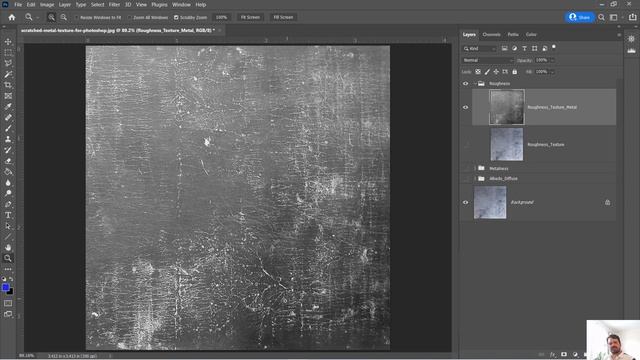Open the Layers panel flyout menu
The height and width of the screenshot is (360, 640).
click(x=619, y=35)
